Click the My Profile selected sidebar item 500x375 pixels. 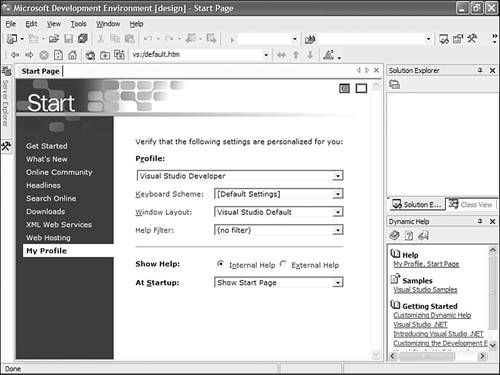point(68,251)
